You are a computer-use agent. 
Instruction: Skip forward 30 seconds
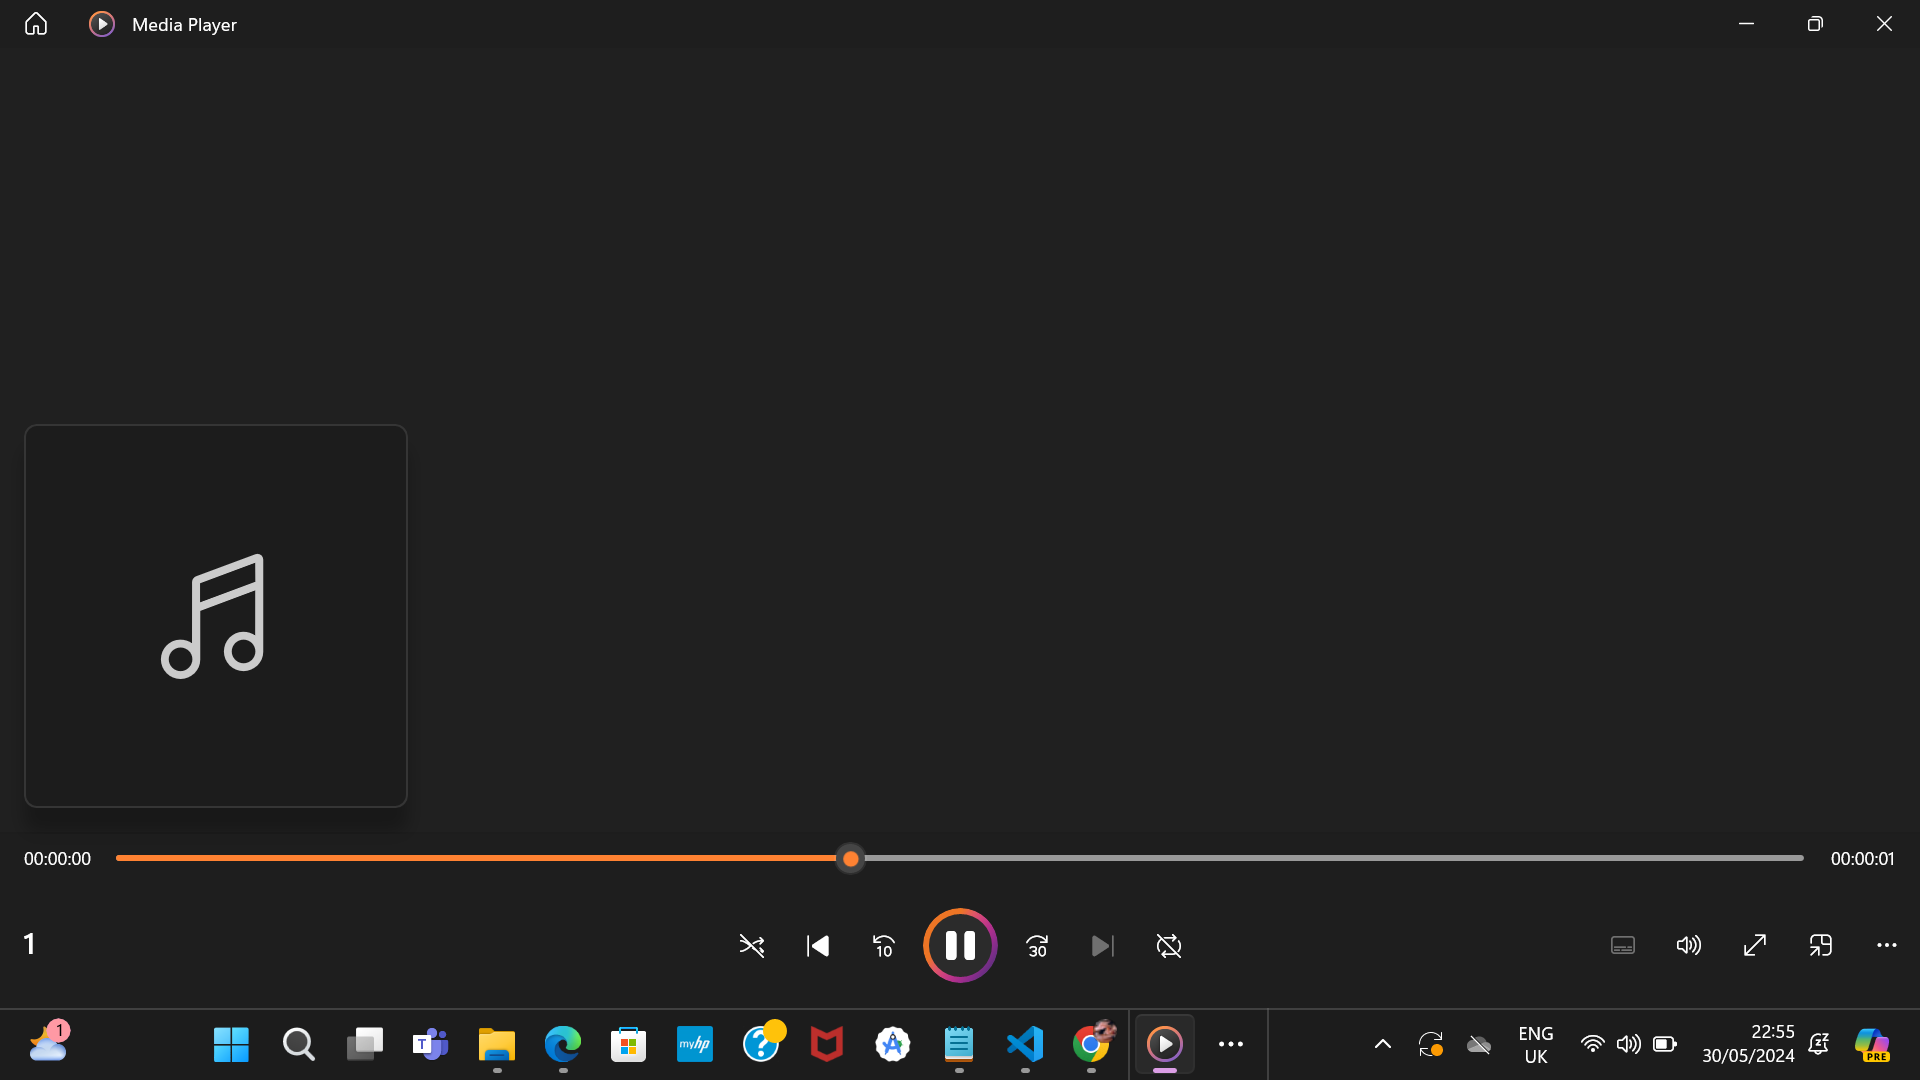(x=1037, y=946)
